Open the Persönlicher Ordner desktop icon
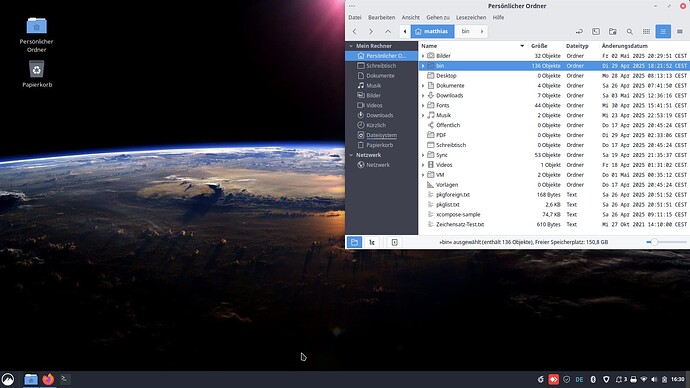Viewport: 690px width, 388px height. (37, 34)
